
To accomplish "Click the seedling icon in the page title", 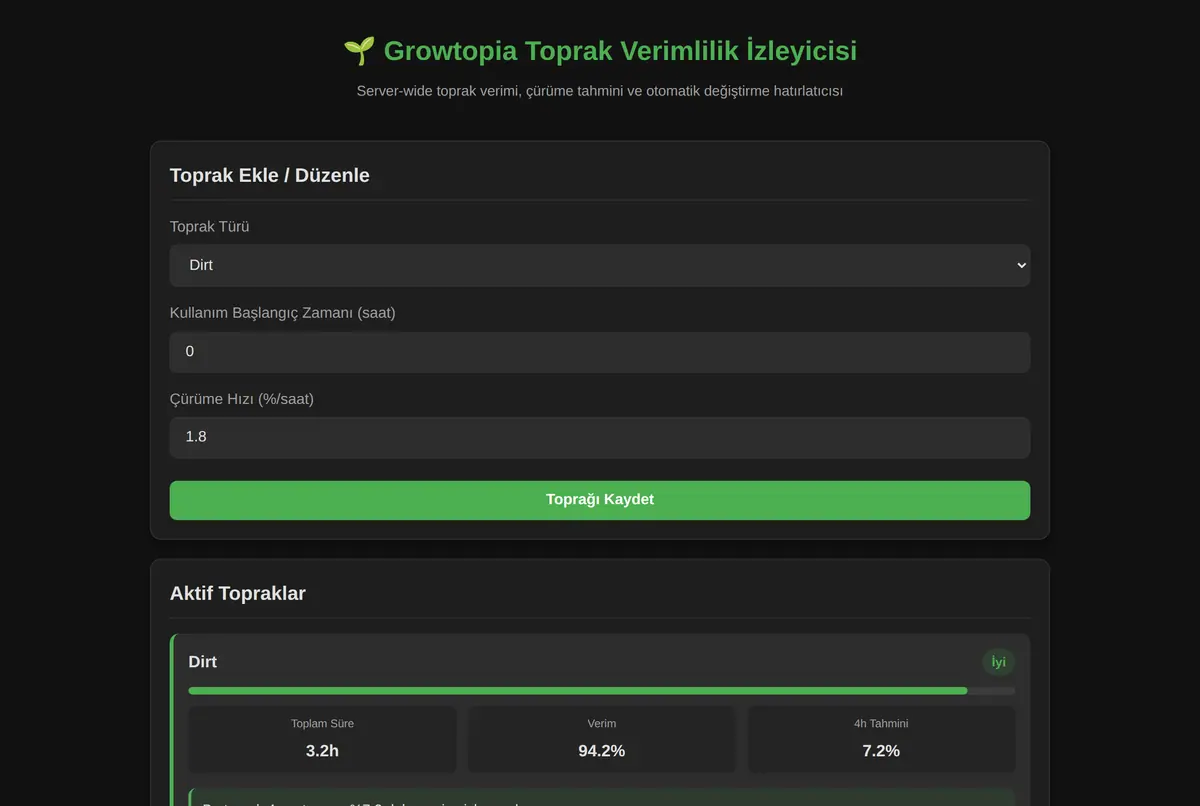I will [359, 51].
